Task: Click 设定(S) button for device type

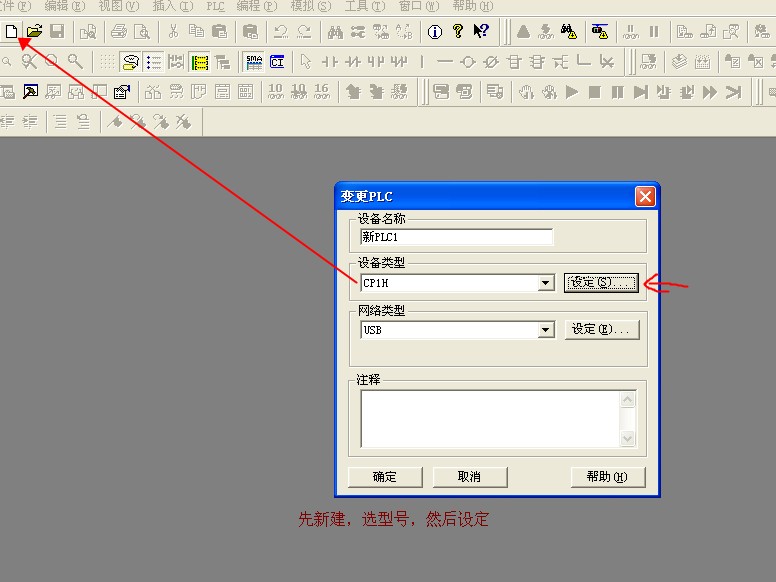Action: (601, 283)
